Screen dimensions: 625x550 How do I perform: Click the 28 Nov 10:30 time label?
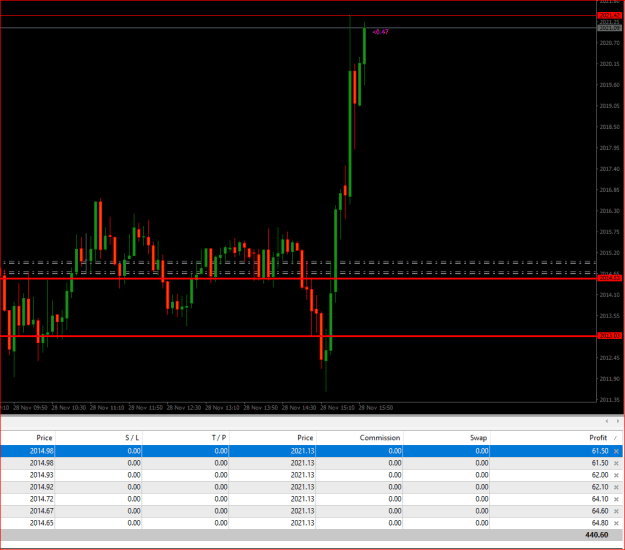(69, 408)
